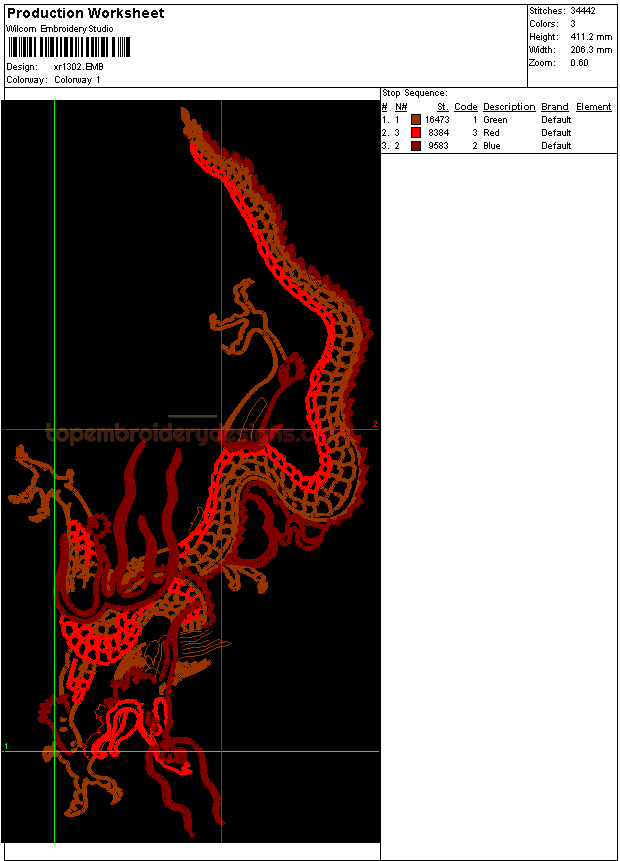Screen dimensions: 620x861
Task: Click the 'Height:' label
Action: 544,37
